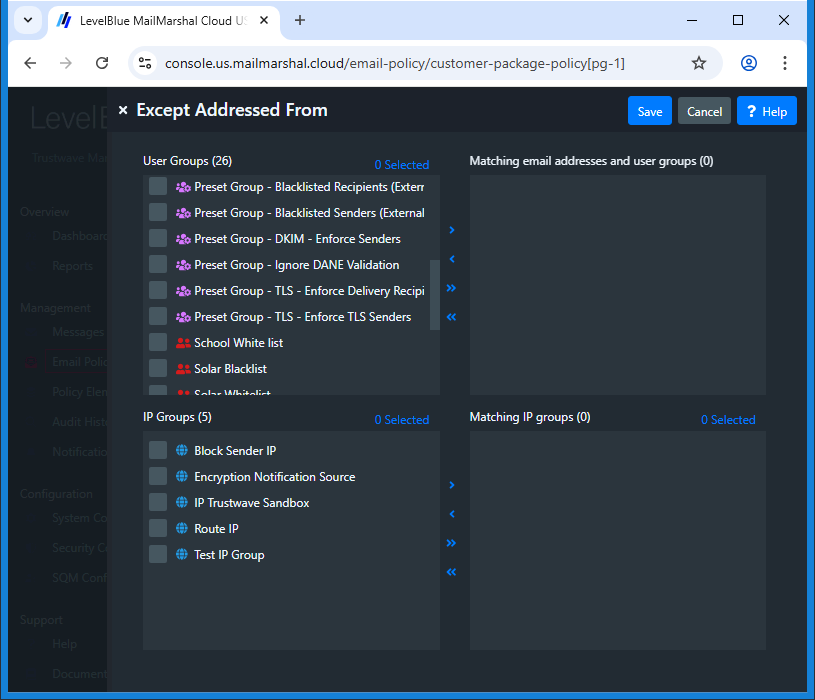This screenshot has height=700, width=815.
Task: Check the Route IP checkbox
Action: click(158, 529)
